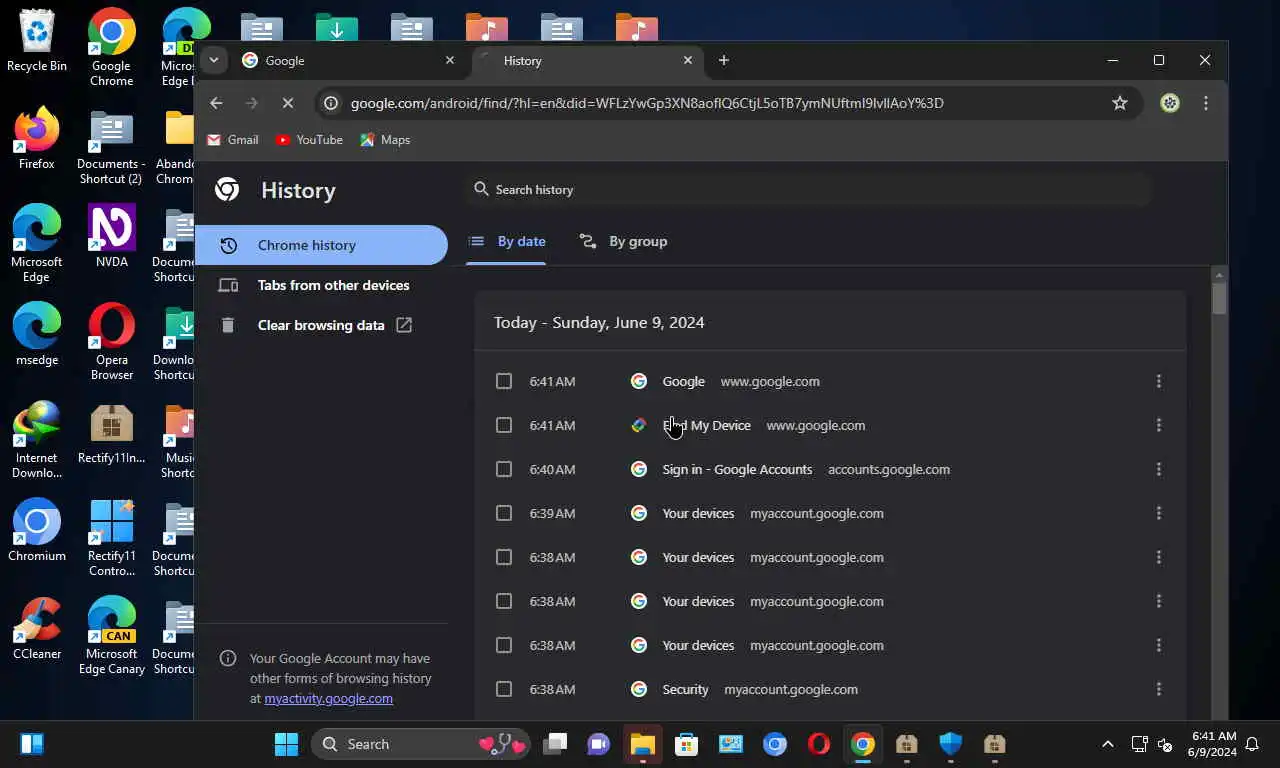Open myactivity.google.com link

pos(328,698)
